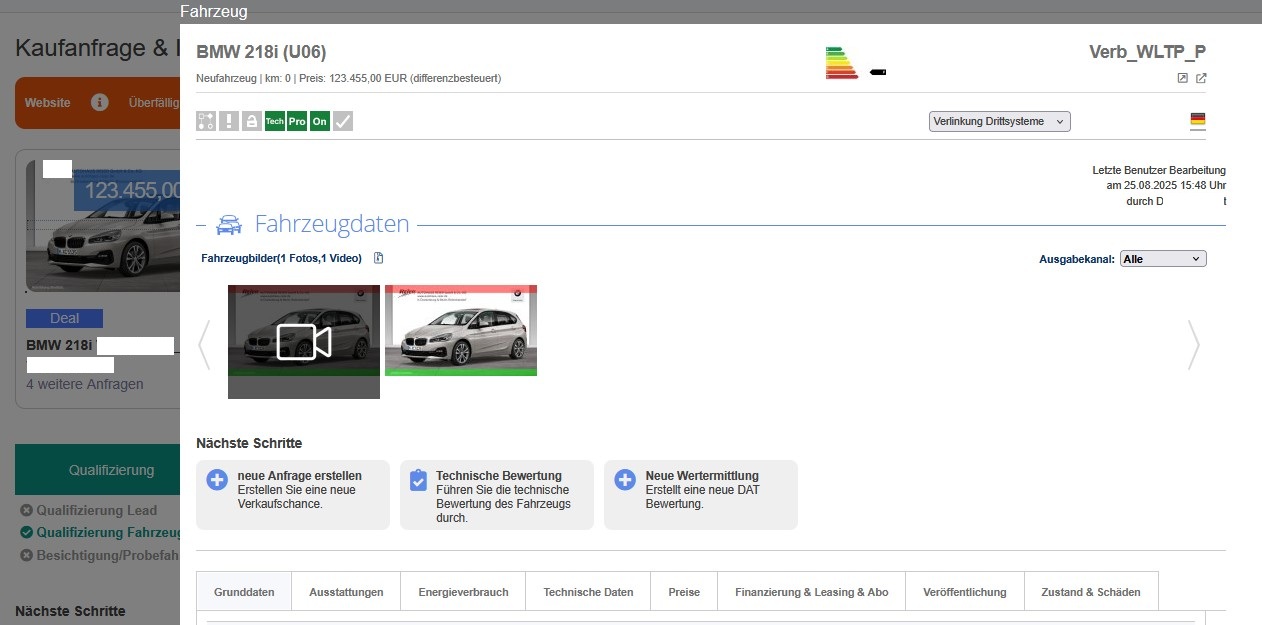Click the Fahrzeugbilder(1 Fotos,1 Video) label
Viewport: 1262px width, 625px height.
coord(281,258)
